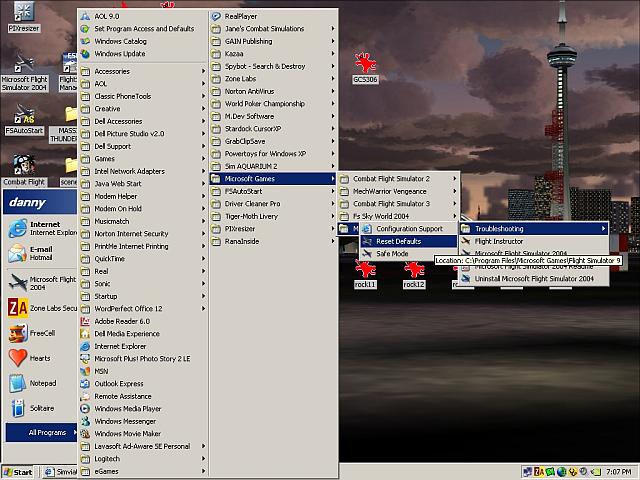Click Uninstall Microsoft Flight Simulator 2004
Viewport: 640px width, 480px height.
pos(534,279)
